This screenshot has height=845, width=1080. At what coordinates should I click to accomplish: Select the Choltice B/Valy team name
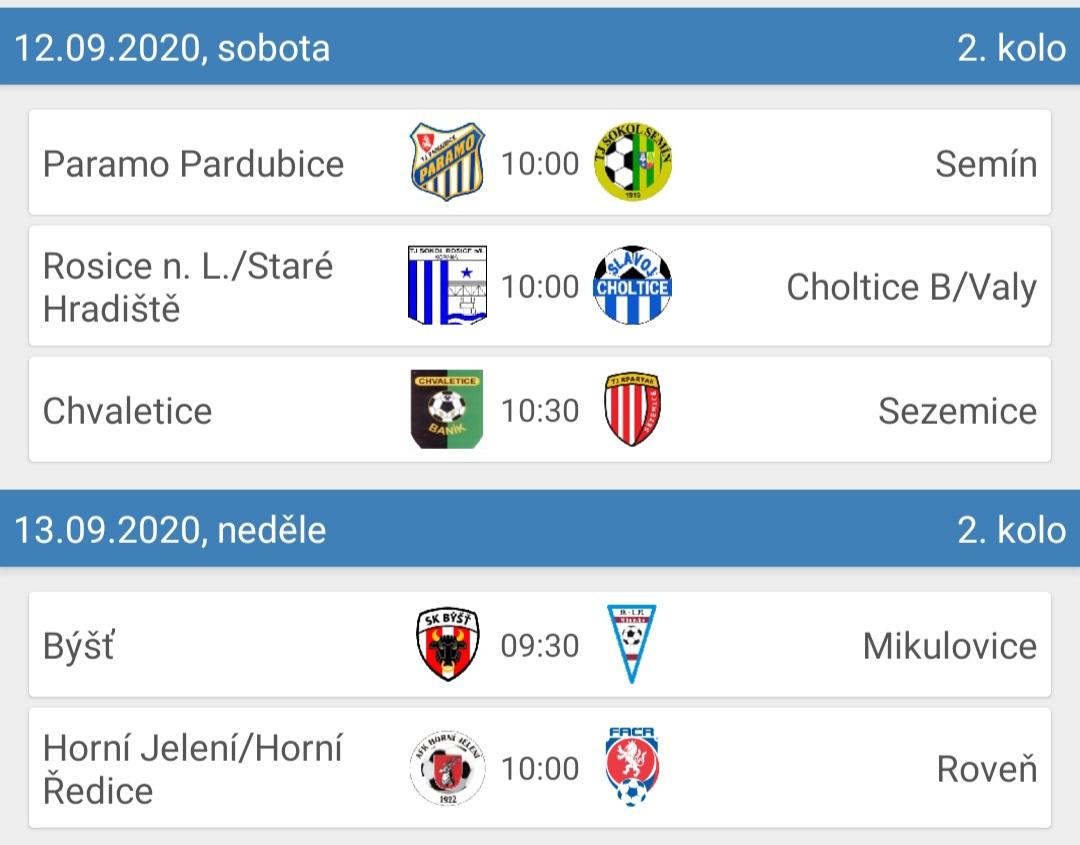pyautogui.click(x=911, y=287)
